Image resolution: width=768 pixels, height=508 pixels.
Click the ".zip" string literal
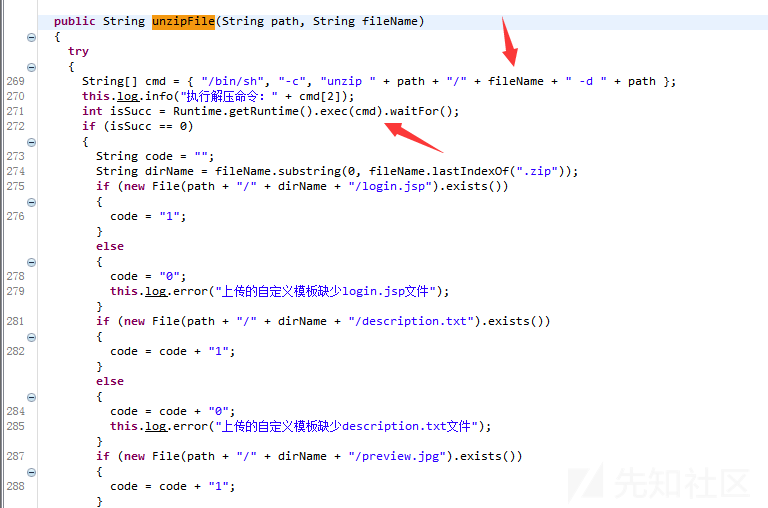point(537,171)
